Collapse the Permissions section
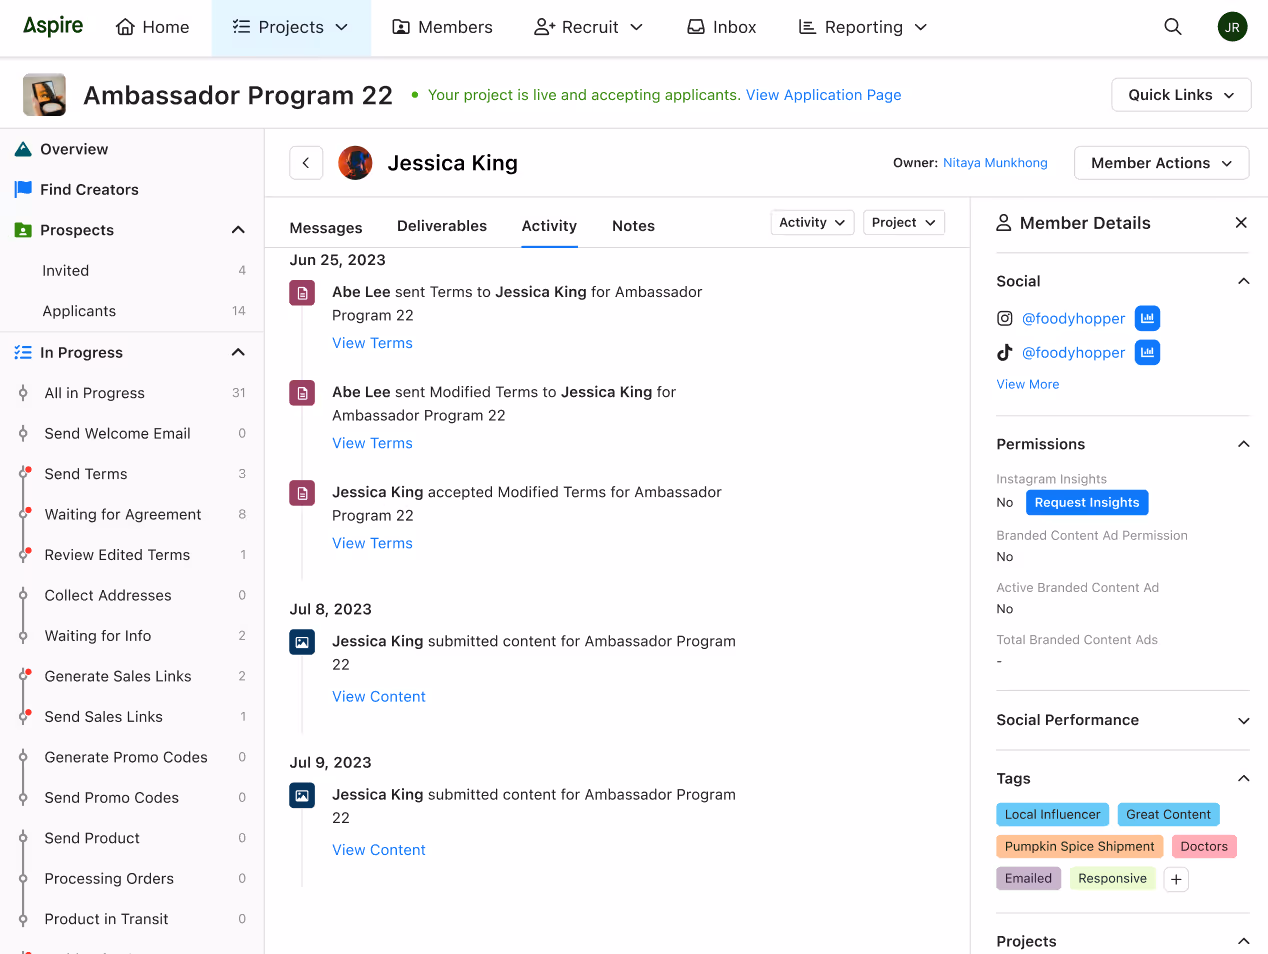Screen dimensions: 1268x954 1243,444
